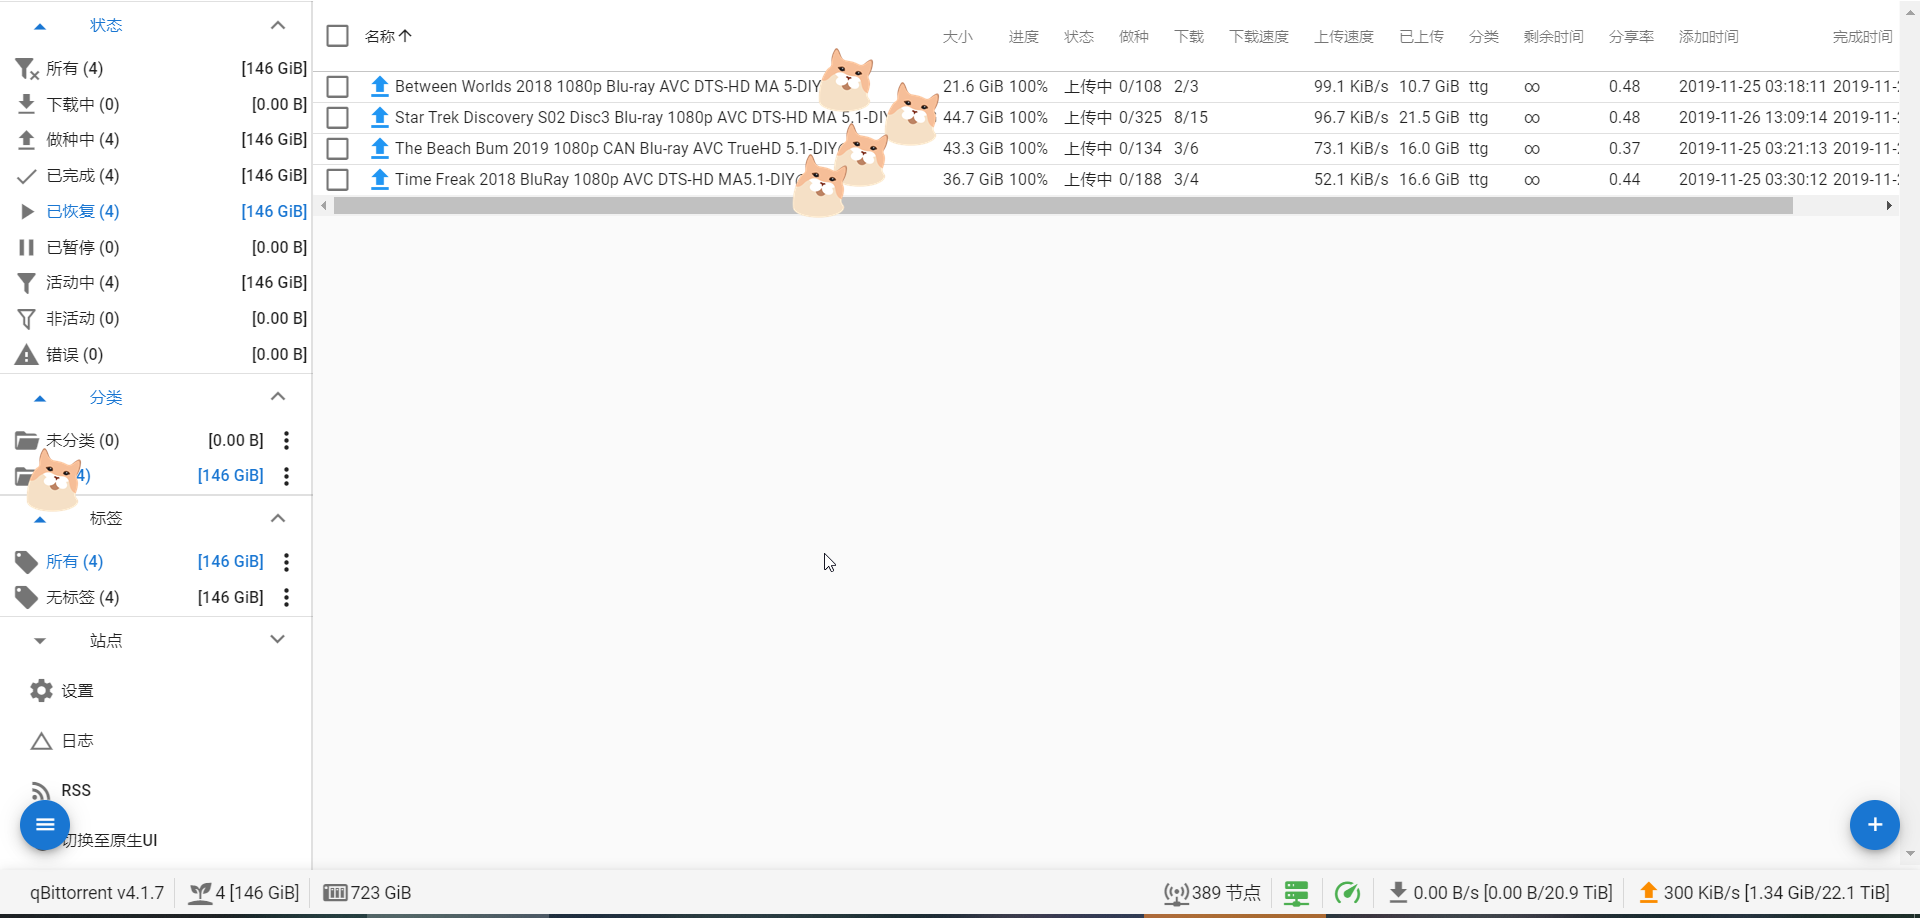Viewport: 1920px width, 918px height.
Task: Sort by the 分享率 column header
Action: tap(1631, 37)
